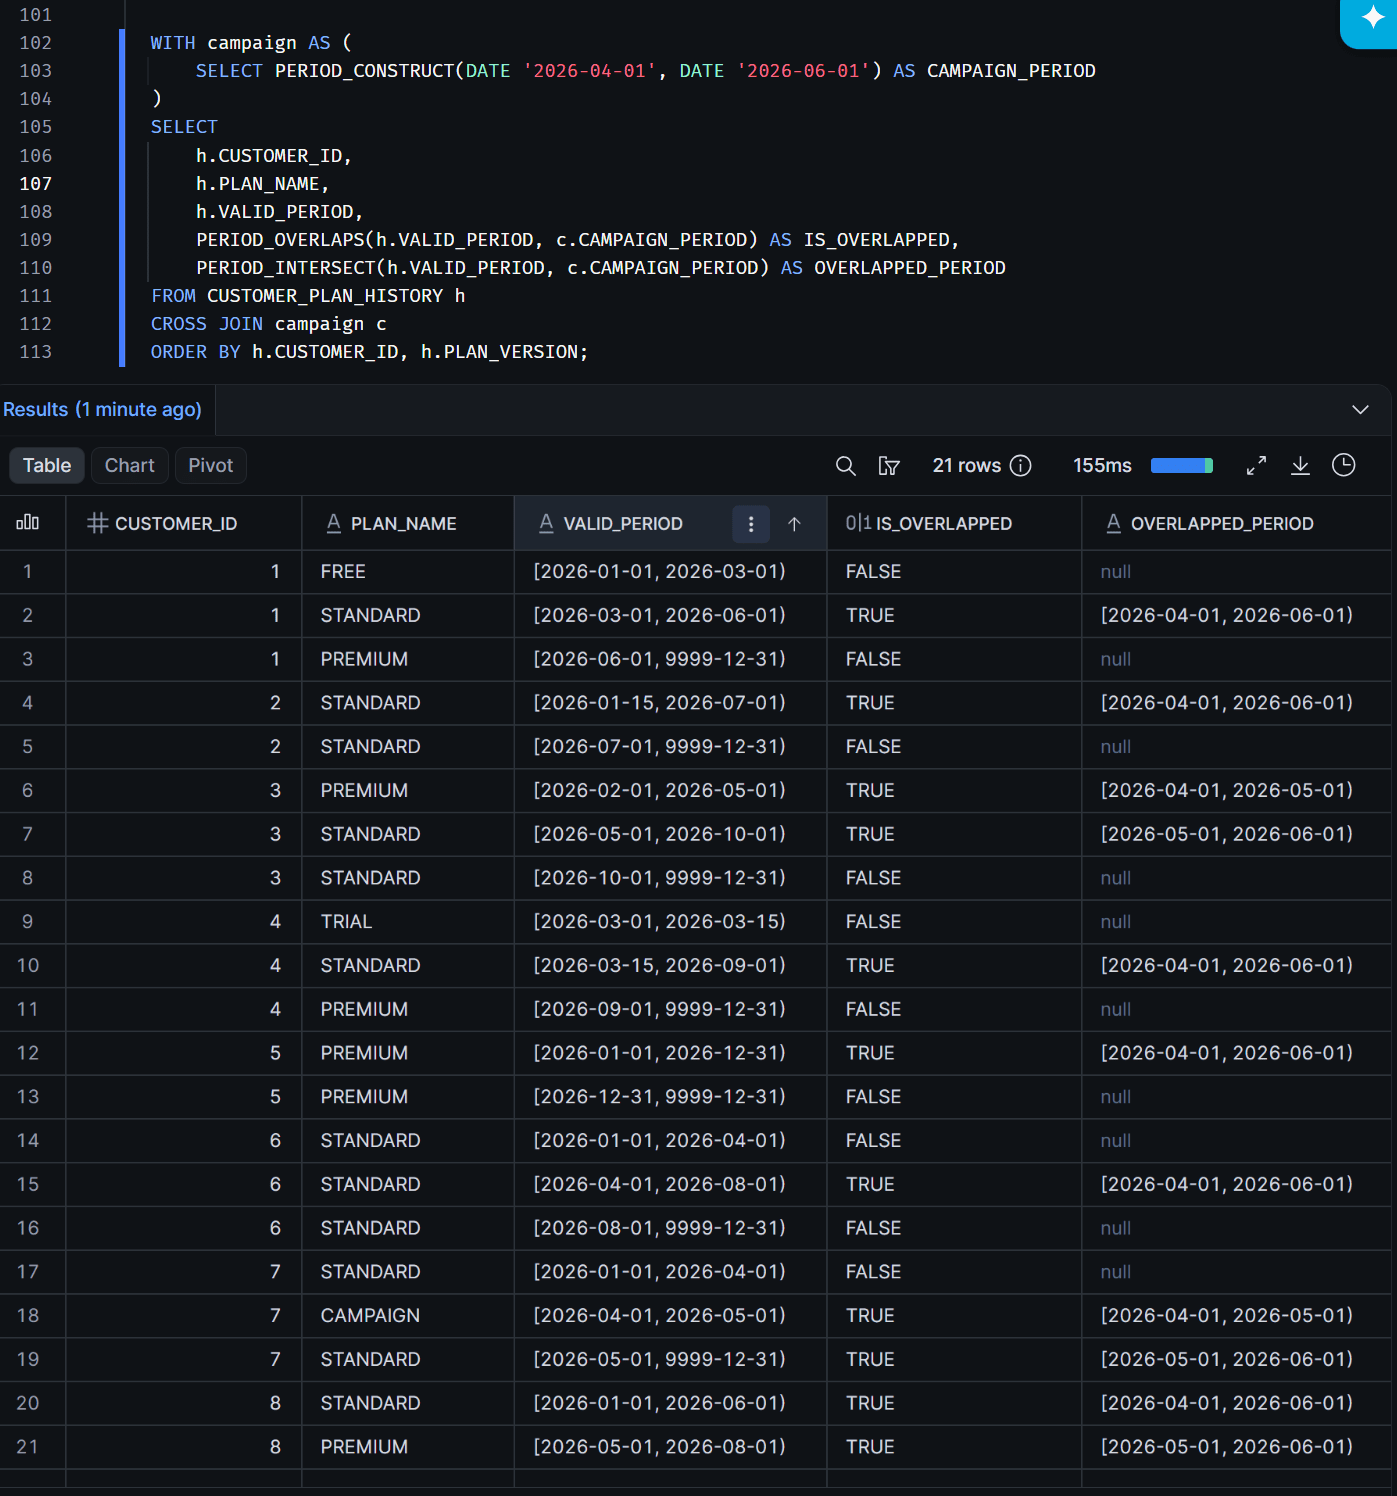Open VALID_PERIOD column options menu
1397x1496 pixels.
(x=751, y=524)
